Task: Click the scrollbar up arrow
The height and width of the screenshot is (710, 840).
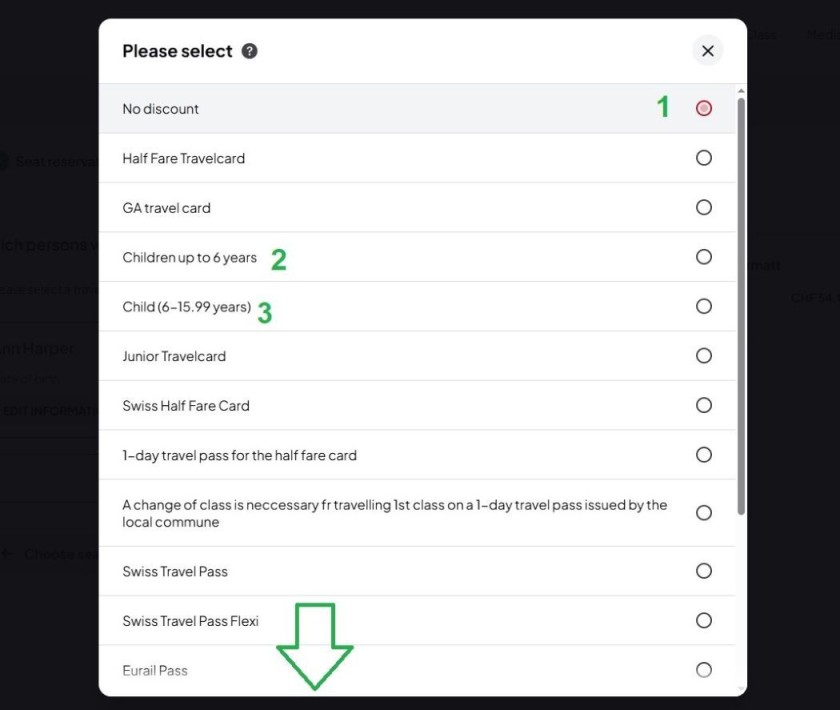Action: tap(739, 92)
